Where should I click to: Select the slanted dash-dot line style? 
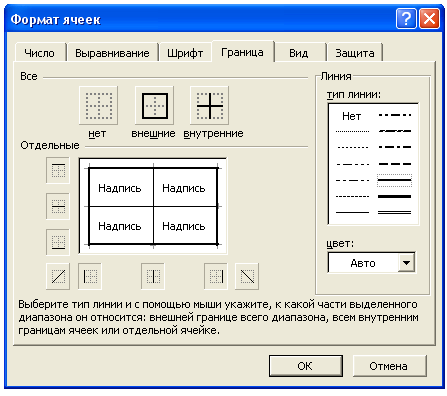395,131
